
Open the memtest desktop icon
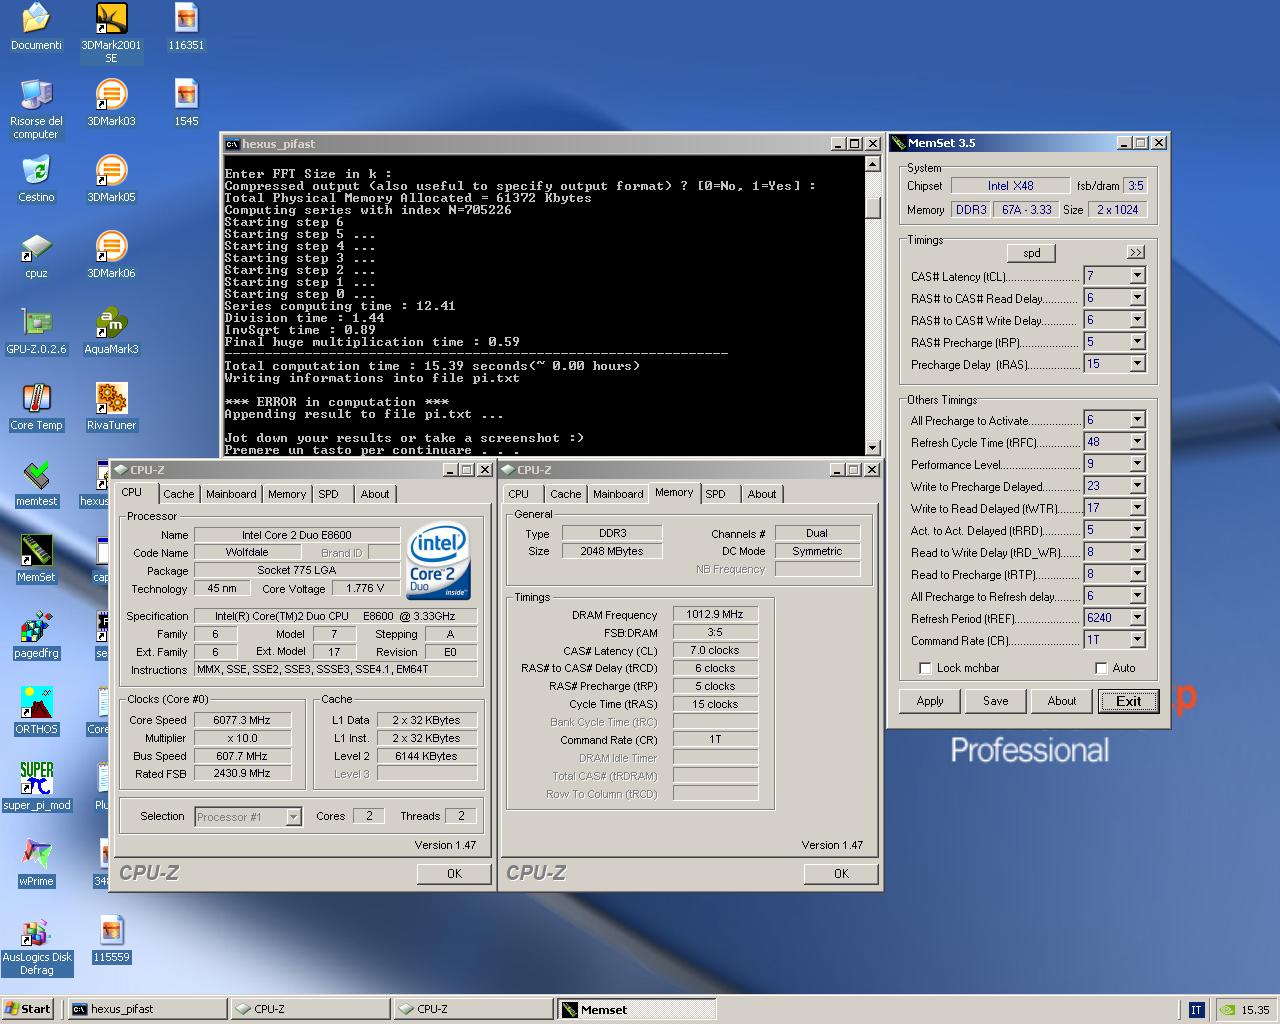click(x=36, y=483)
